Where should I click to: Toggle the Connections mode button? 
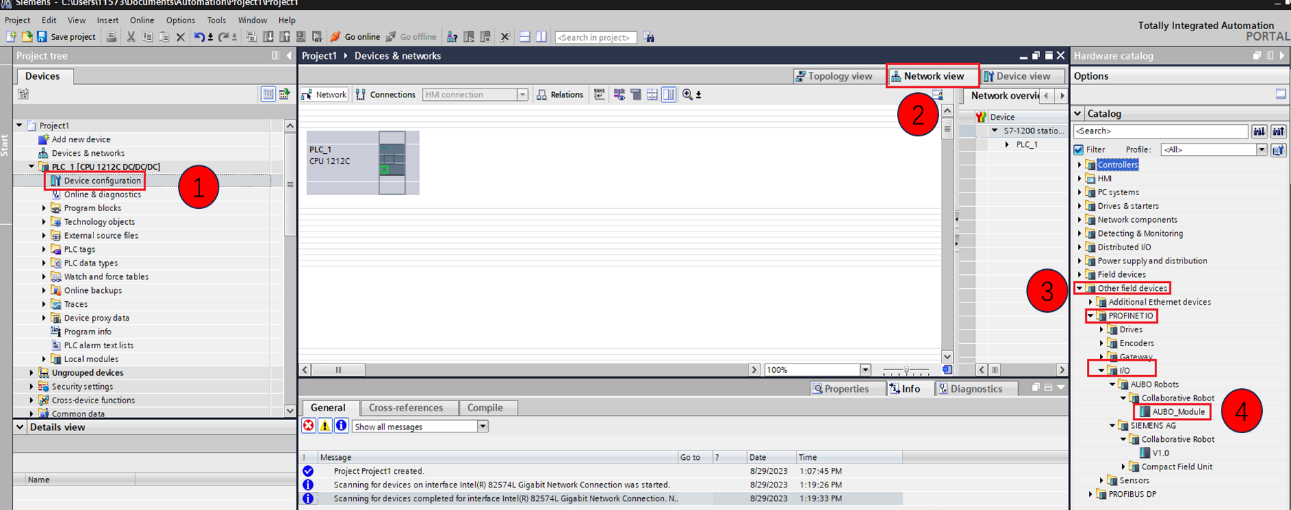click(x=385, y=95)
